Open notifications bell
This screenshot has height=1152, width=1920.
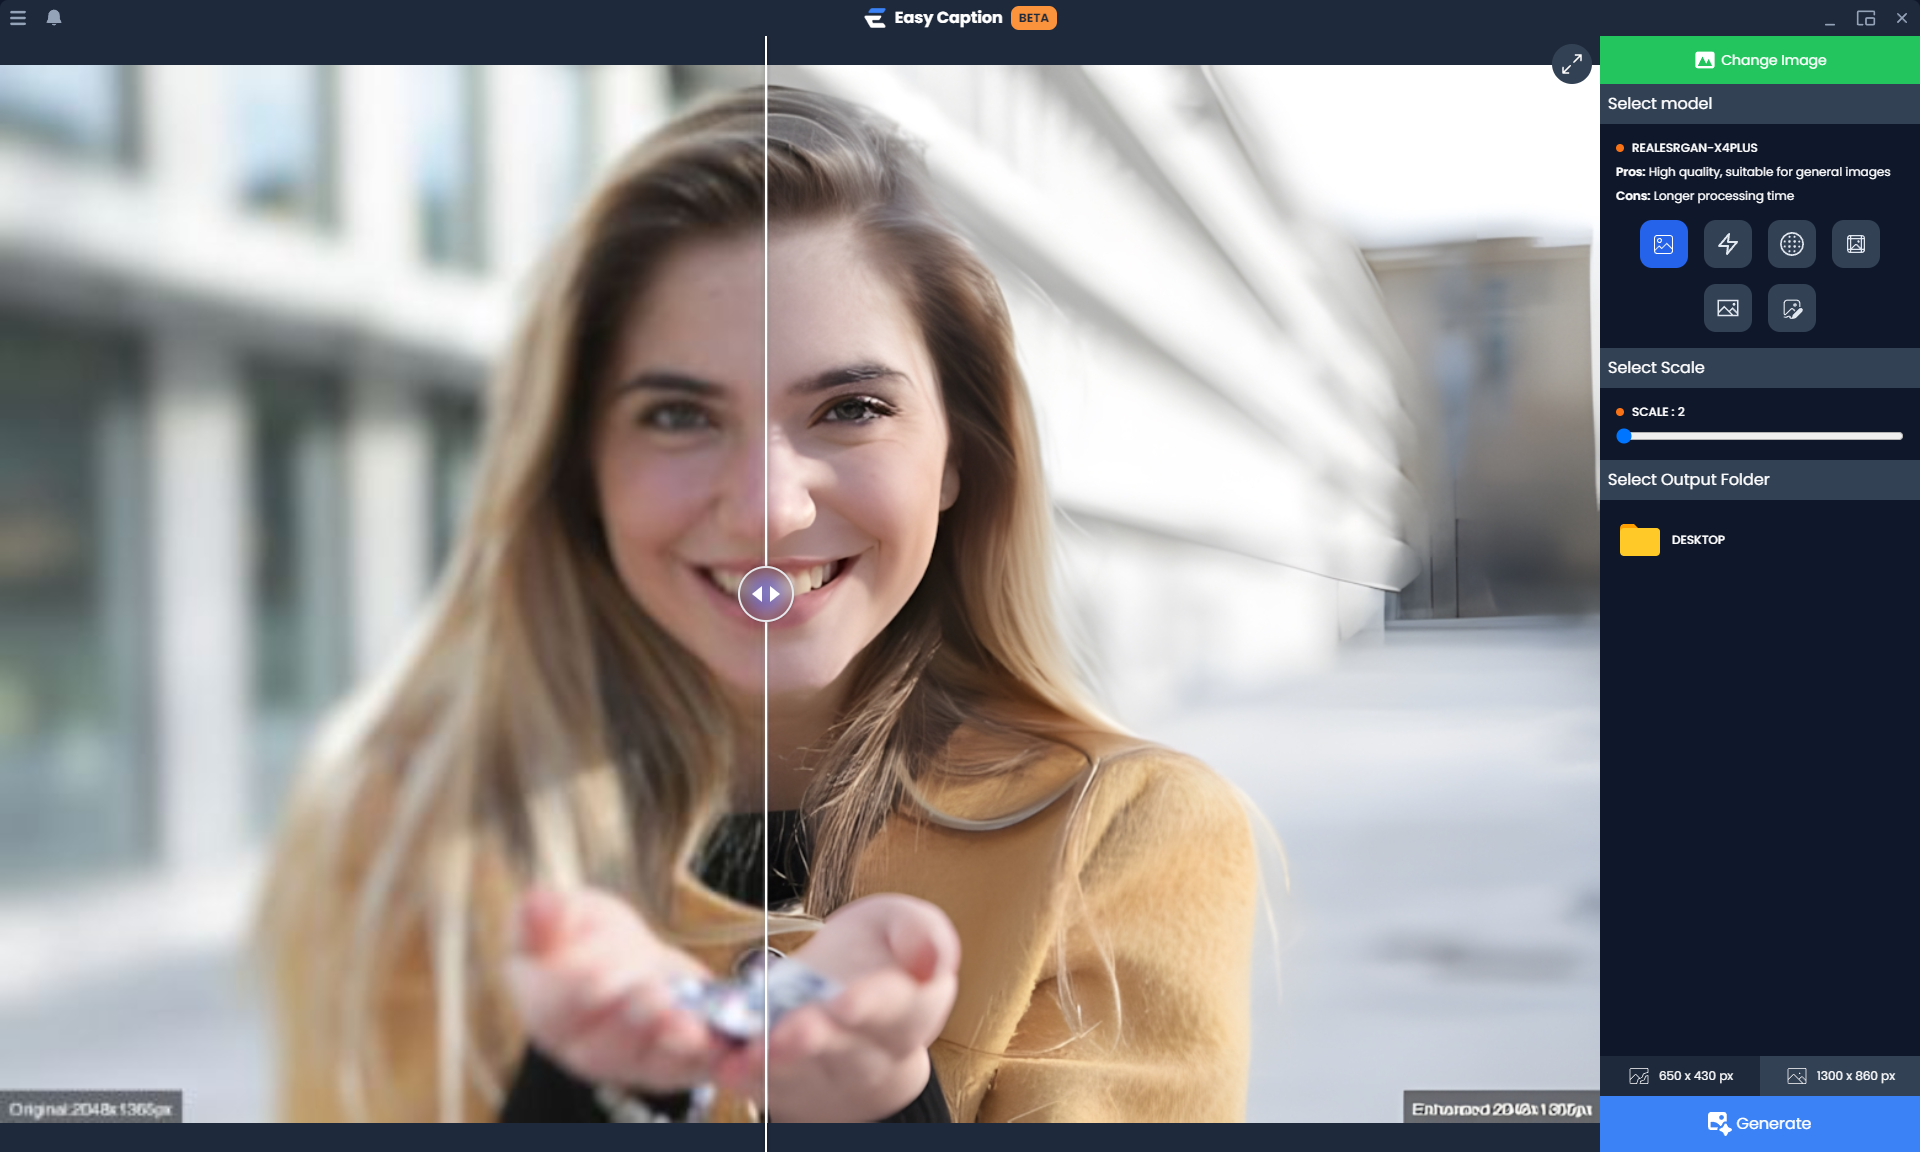pyautogui.click(x=54, y=17)
